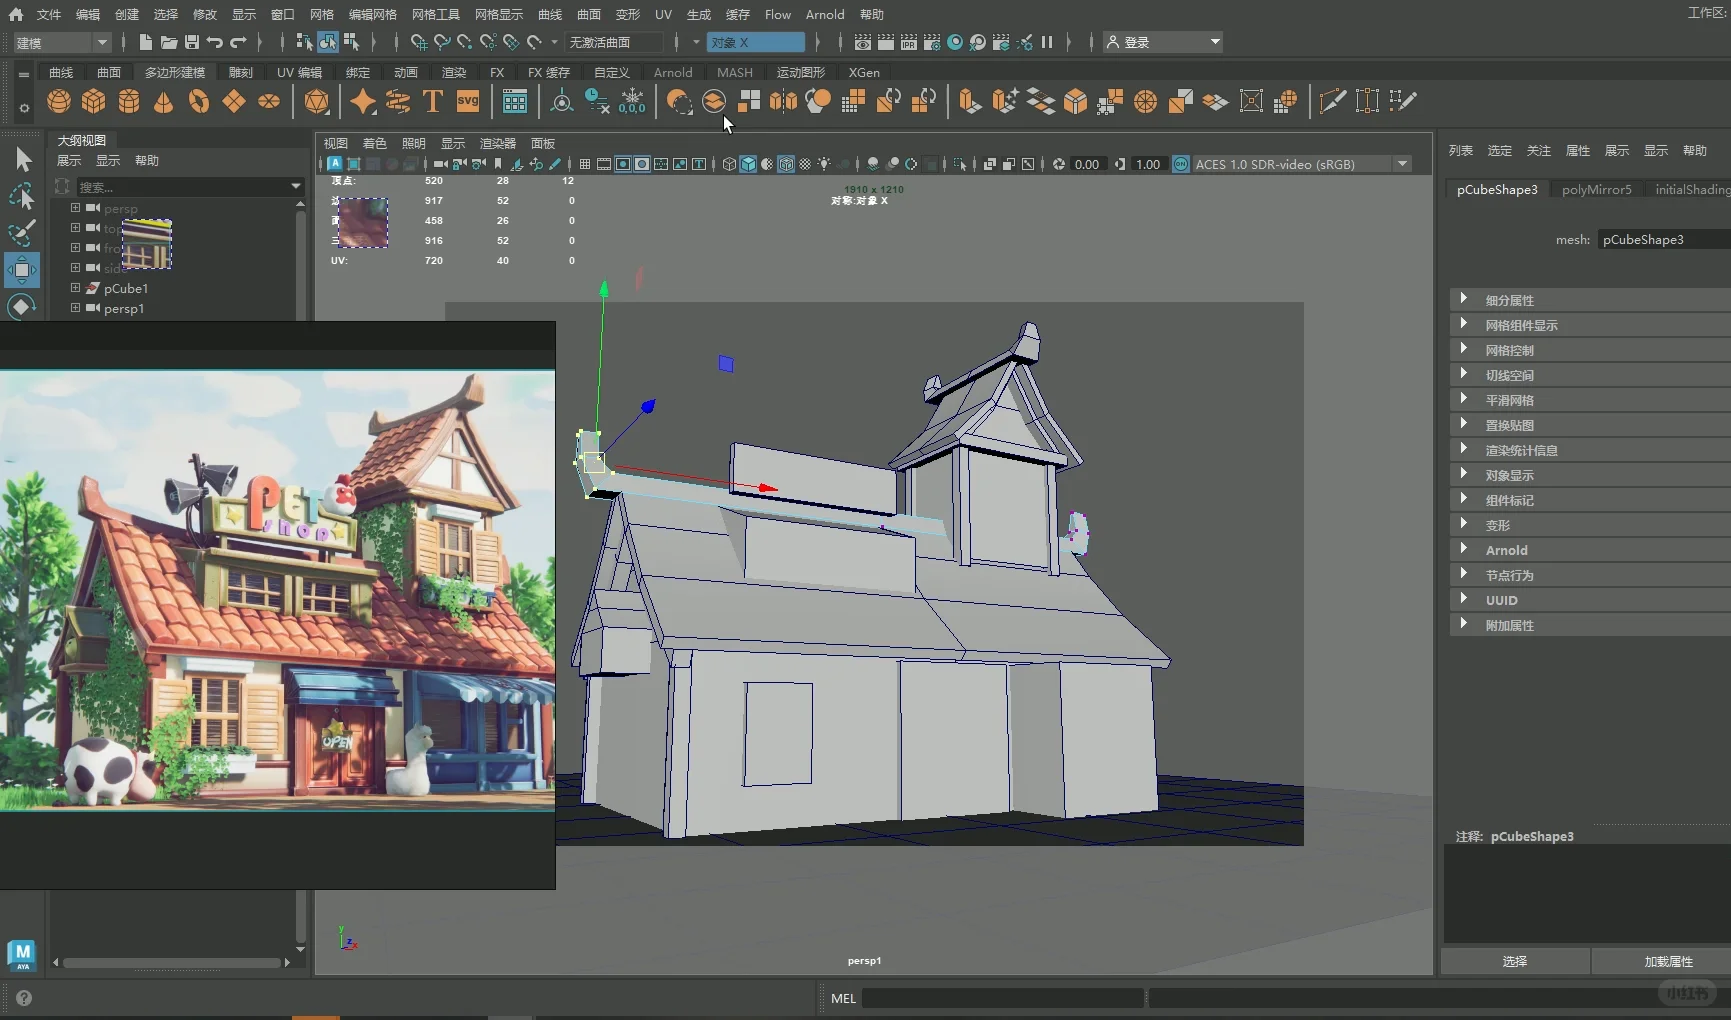Open the ACES 1.0 SDR-video view transform dropdown
This screenshot has height=1020, width=1731.
tap(1301, 164)
